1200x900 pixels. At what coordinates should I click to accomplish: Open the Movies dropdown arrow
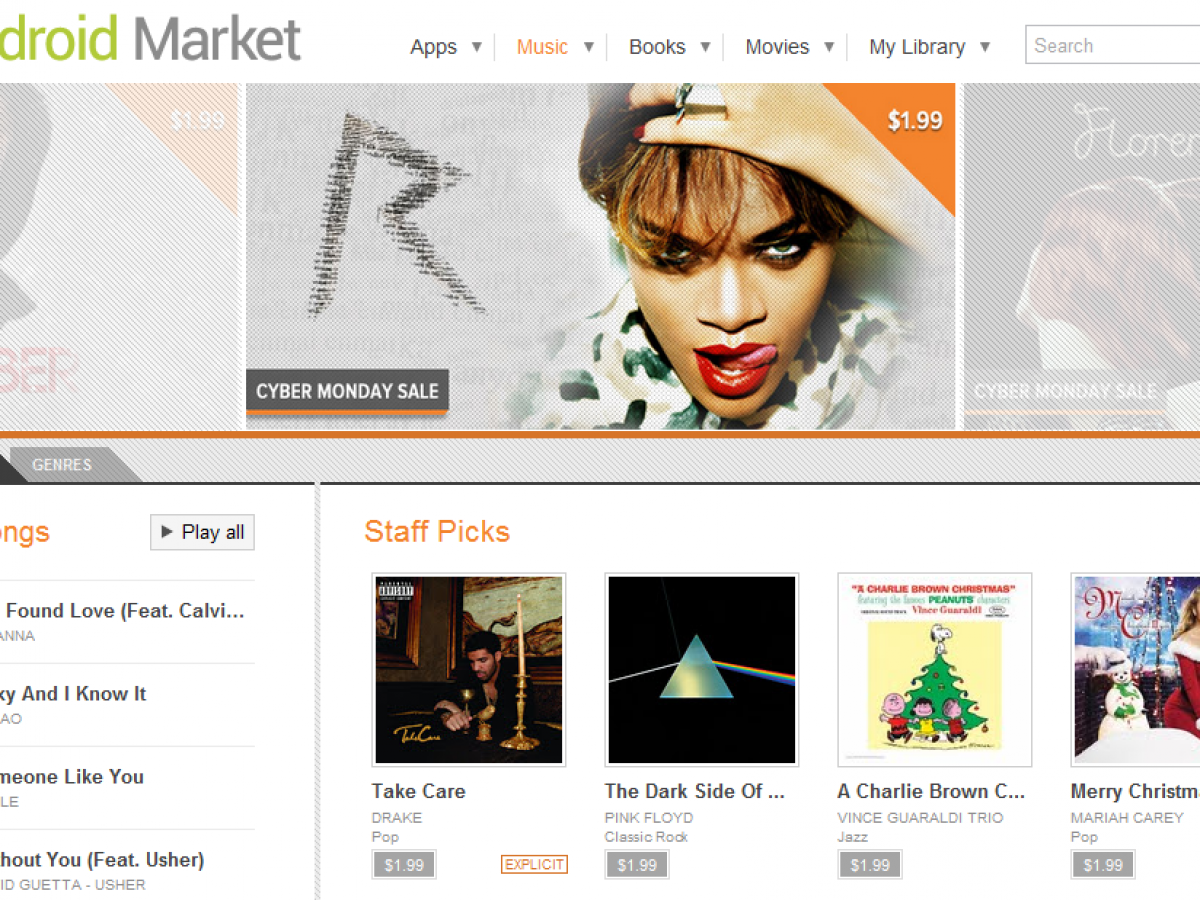pos(829,47)
